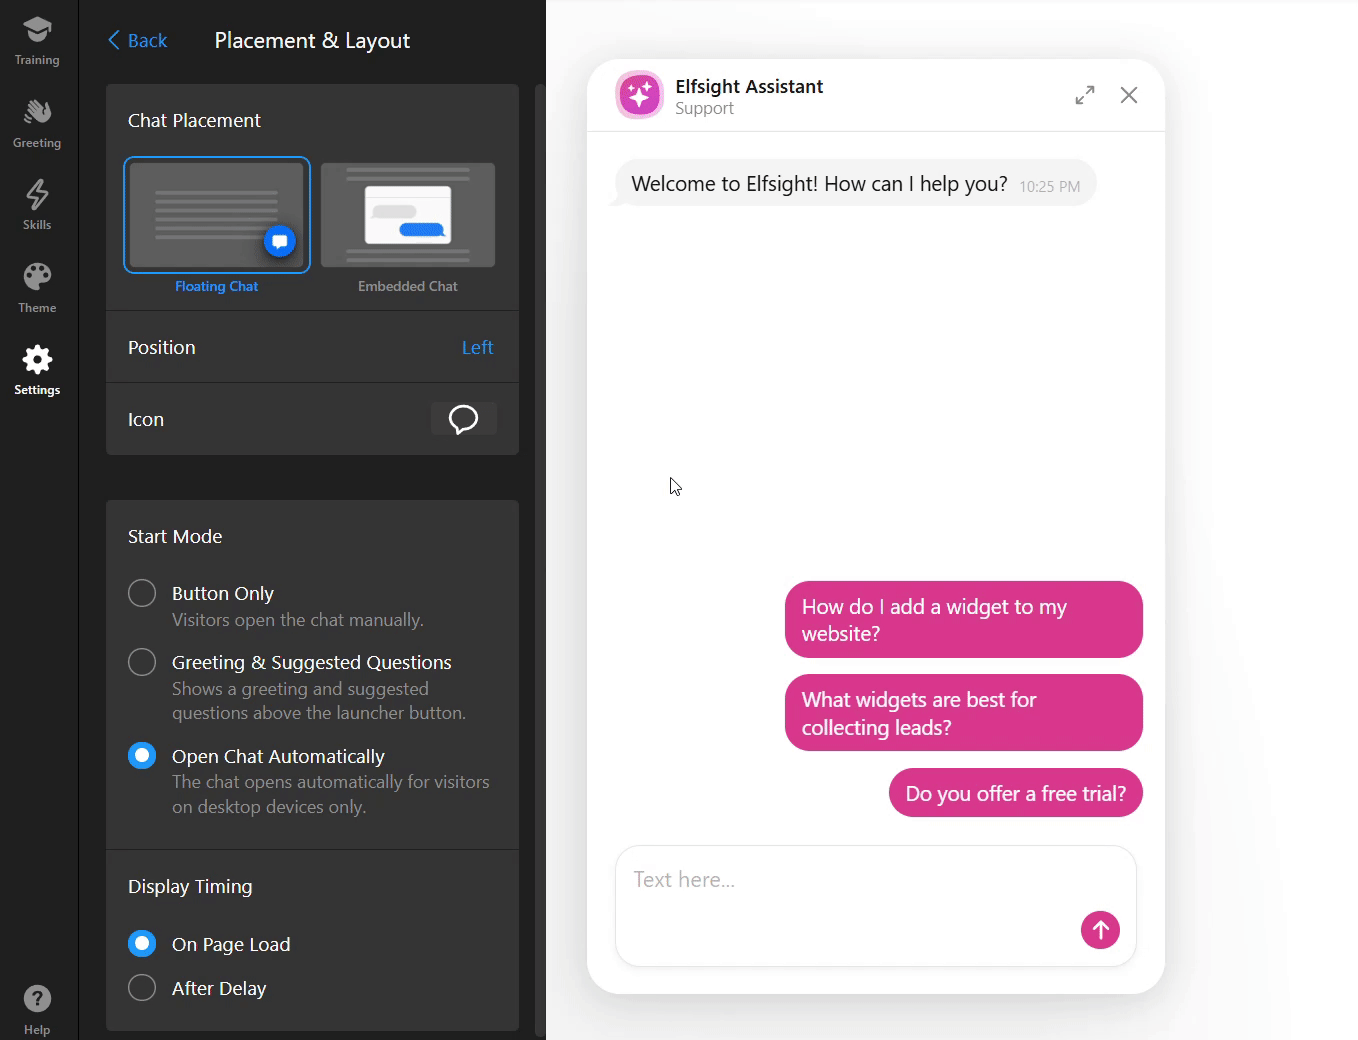Click the Elfsight Assistant avatar icon
The height and width of the screenshot is (1040, 1358).
click(x=639, y=95)
